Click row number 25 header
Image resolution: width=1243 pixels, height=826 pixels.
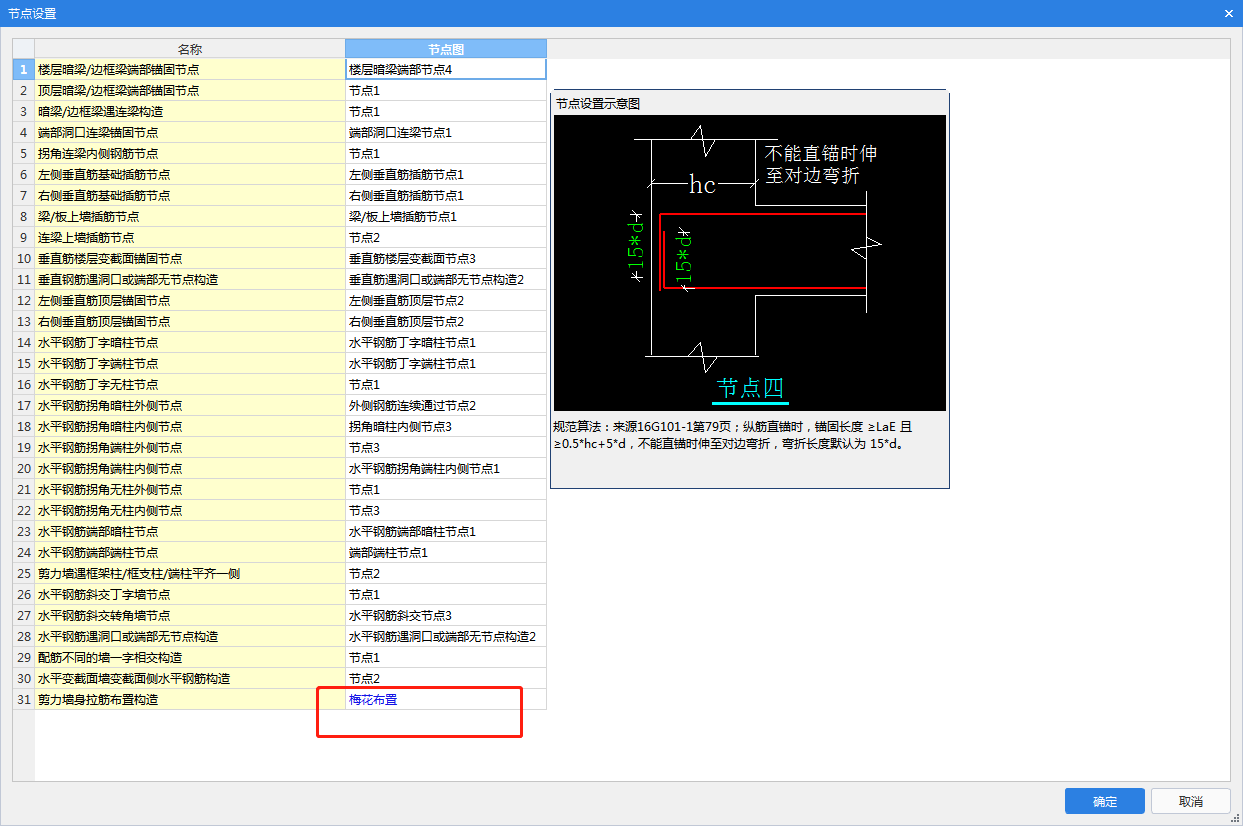[x=23, y=574]
